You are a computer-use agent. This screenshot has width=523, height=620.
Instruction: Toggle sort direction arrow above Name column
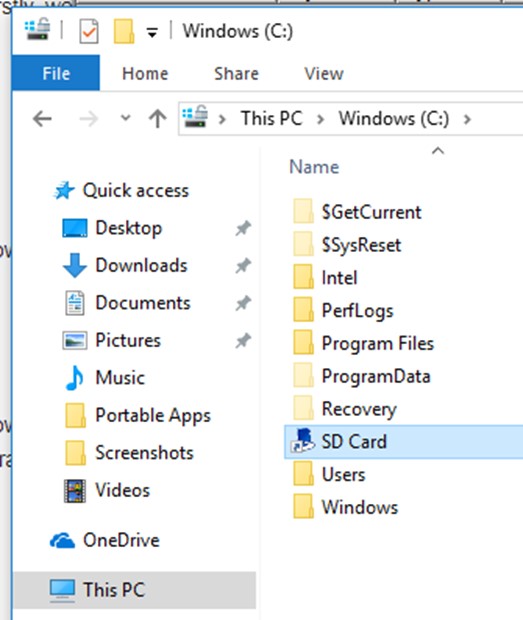pos(438,151)
